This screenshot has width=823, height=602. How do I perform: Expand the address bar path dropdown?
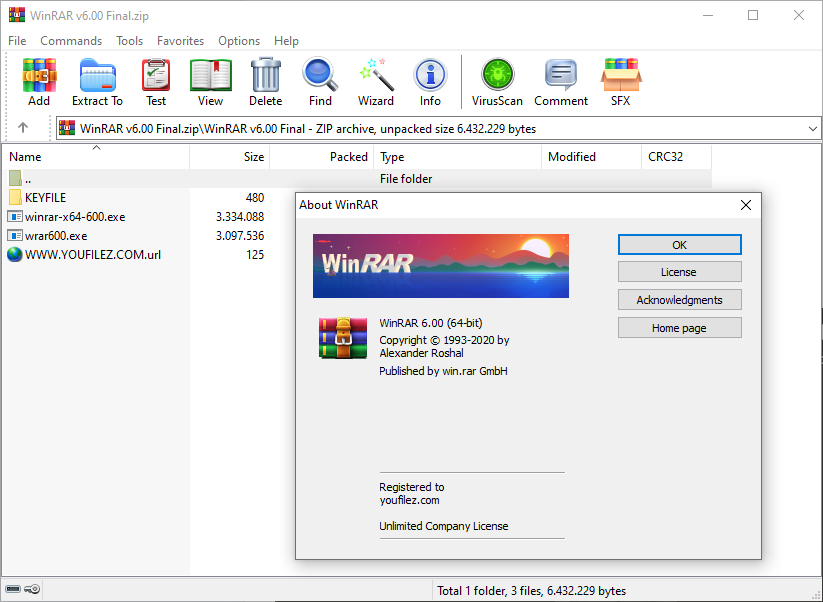(813, 129)
